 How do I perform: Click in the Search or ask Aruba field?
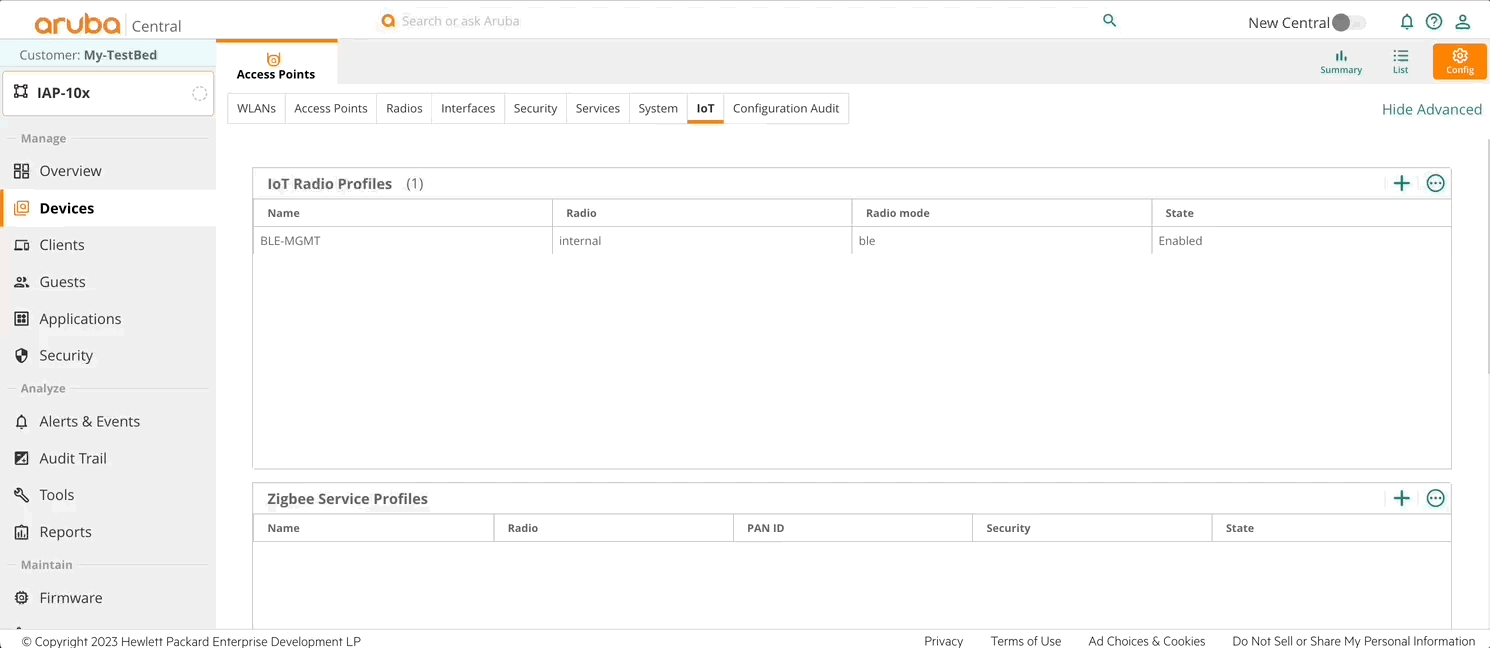(x=740, y=20)
